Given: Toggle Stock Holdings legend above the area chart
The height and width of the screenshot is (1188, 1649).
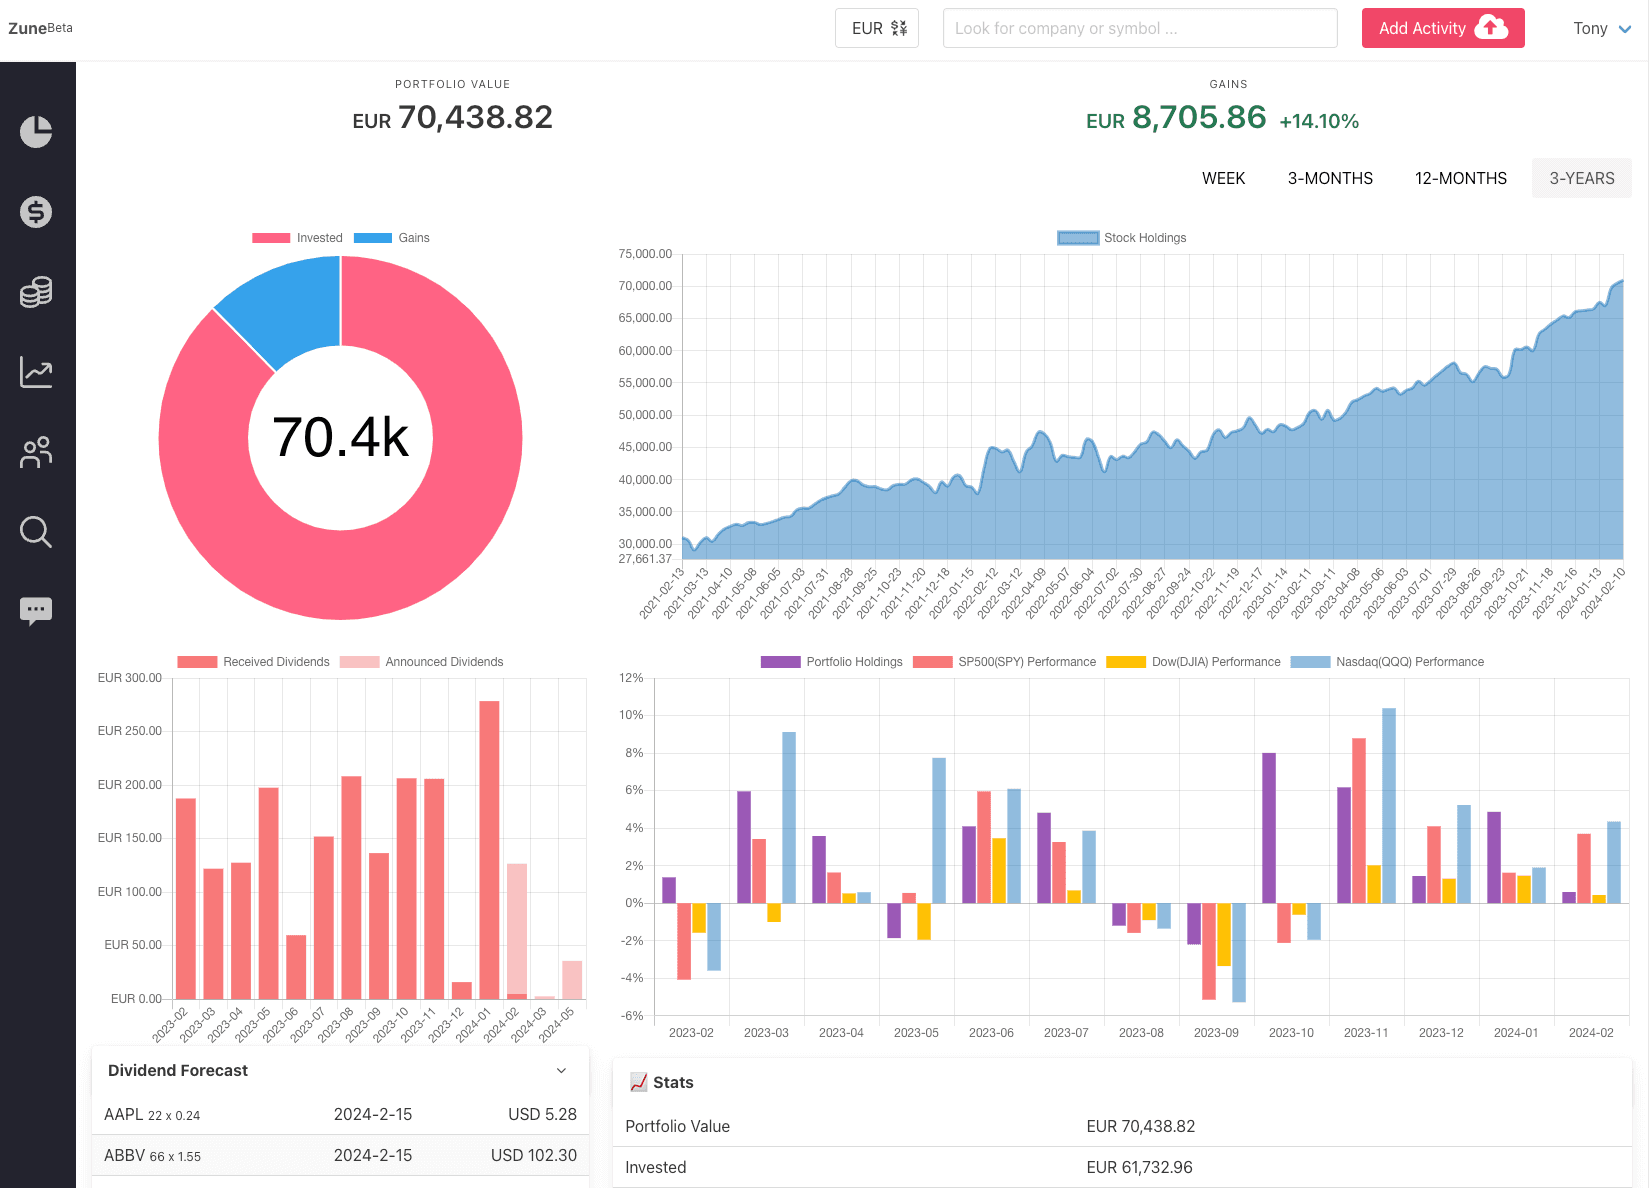Looking at the screenshot, I should (1121, 237).
